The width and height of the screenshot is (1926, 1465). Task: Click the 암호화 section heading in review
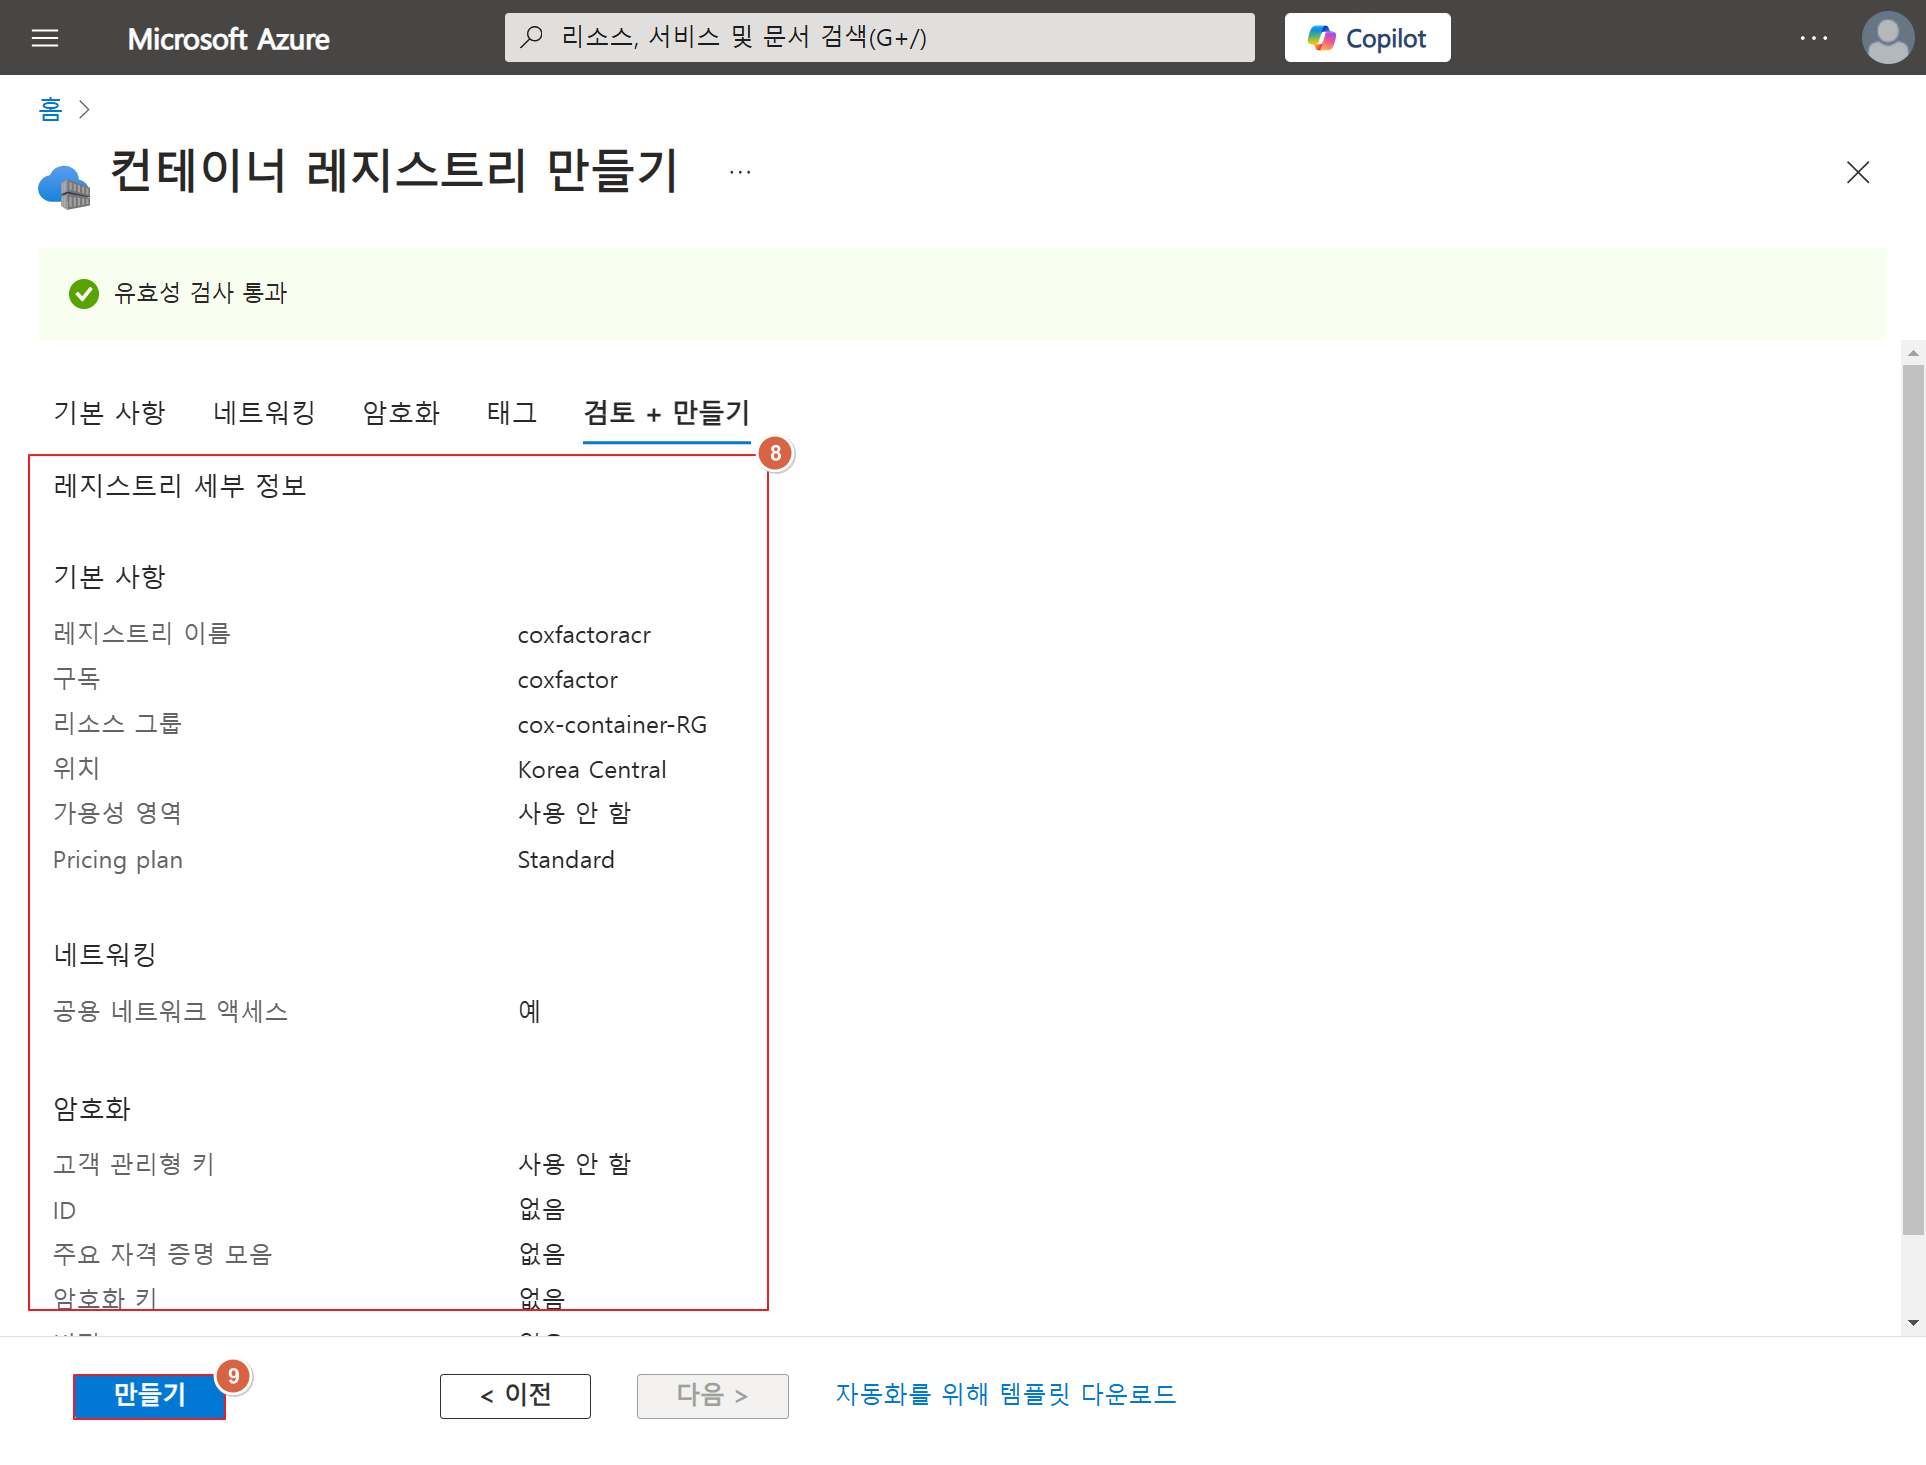click(x=92, y=1109)
